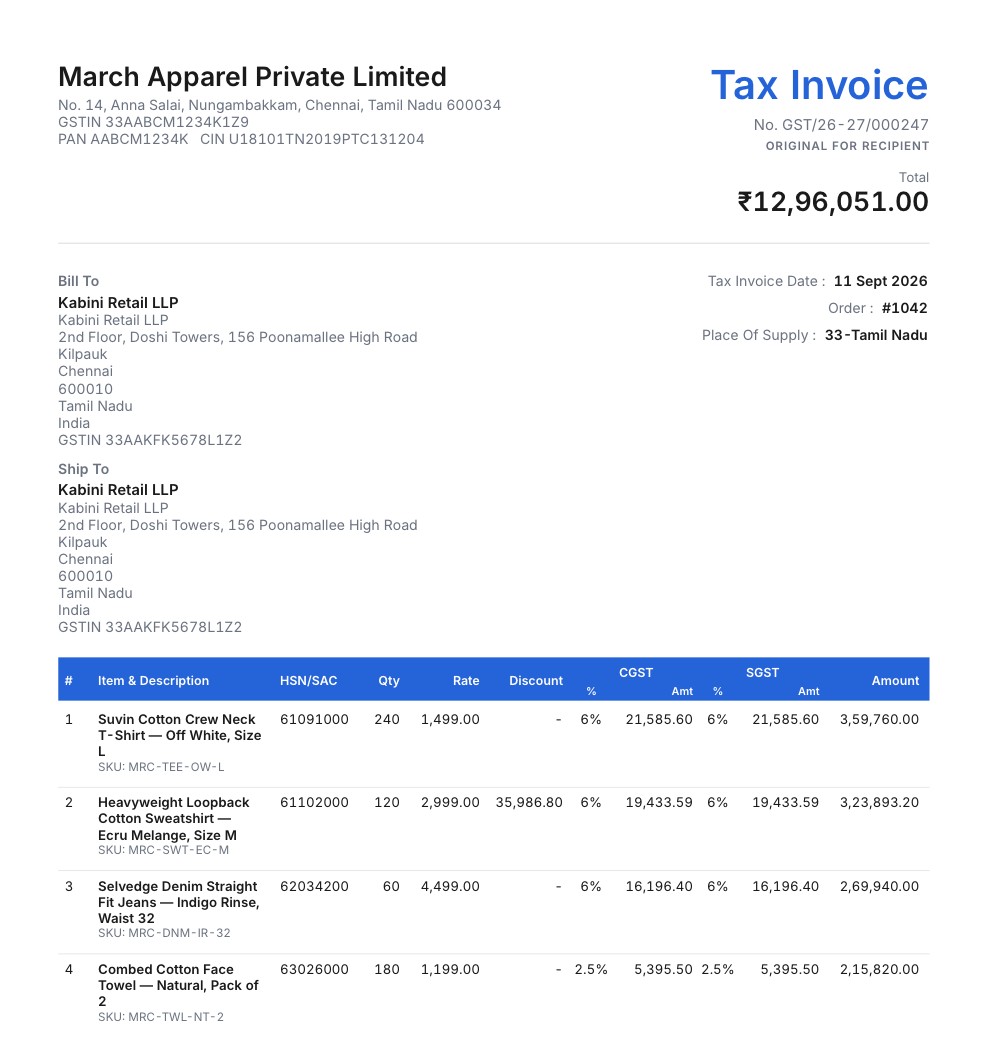989x1050 pixels.
Task: Click the PAN AABCM1234K text
Action: coord(123,139)
